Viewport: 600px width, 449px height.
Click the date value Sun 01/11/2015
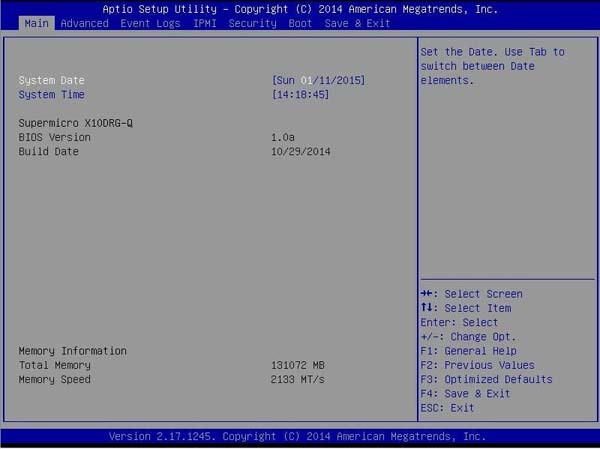coord(318,80)
